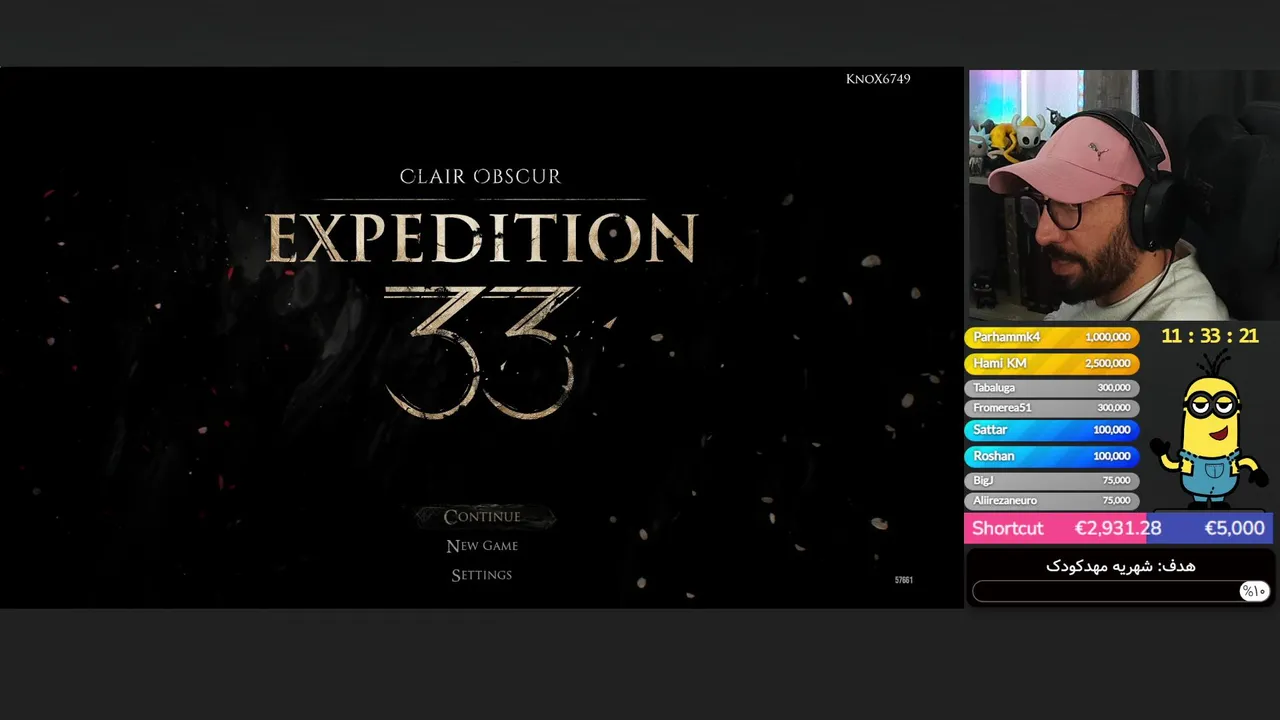
Task: Select Tabaluga donor row
Action: [1052, 388]
